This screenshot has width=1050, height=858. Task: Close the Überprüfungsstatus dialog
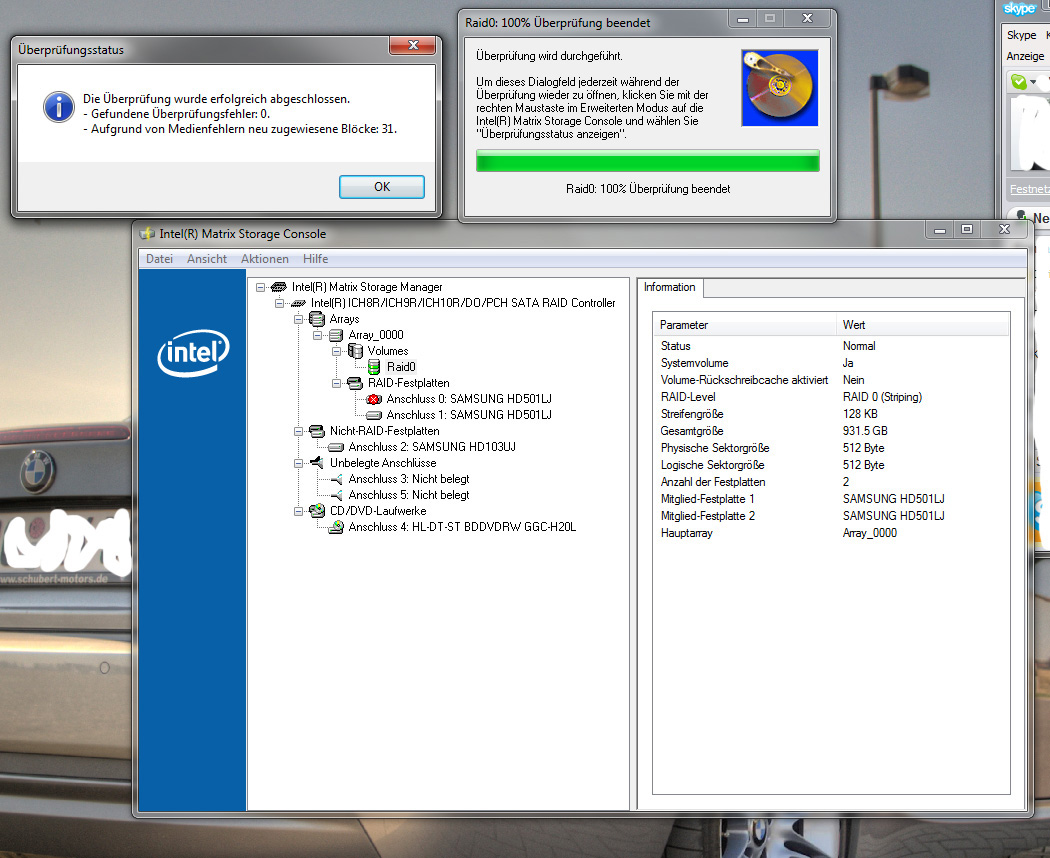pos(412,46)
